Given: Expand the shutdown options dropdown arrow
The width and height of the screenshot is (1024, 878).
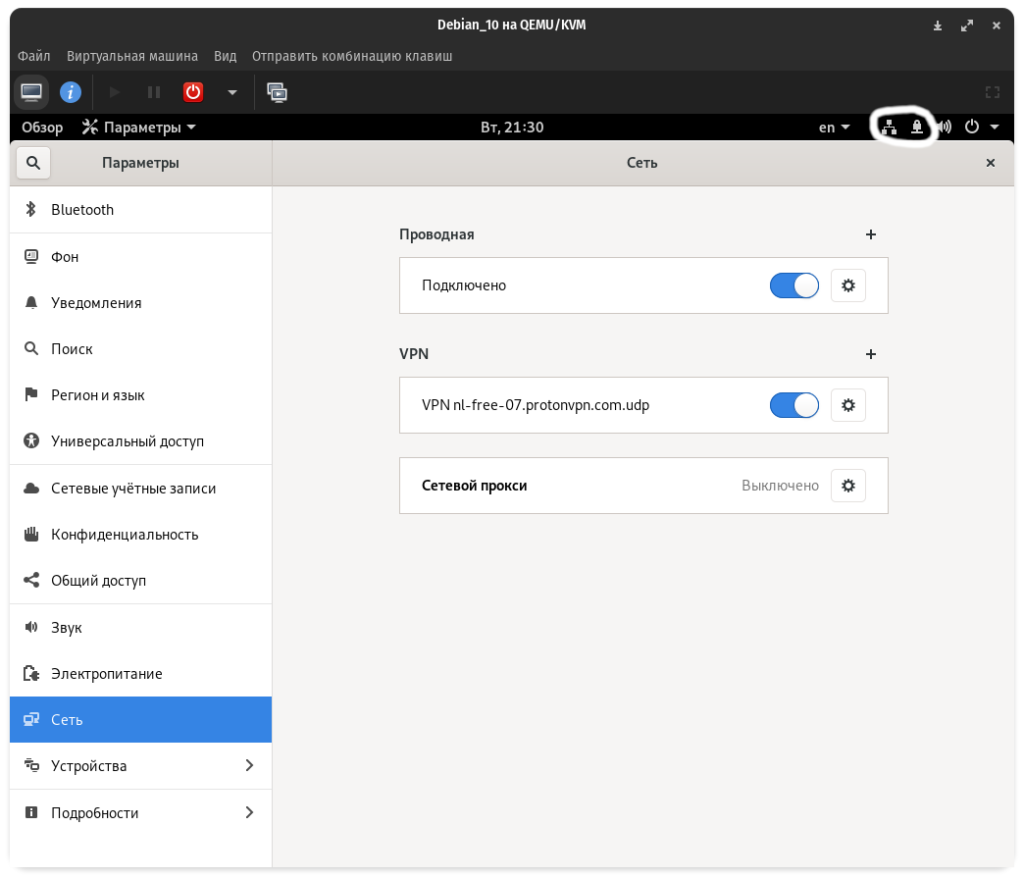Looking at the screenshot, I should 232,92.
